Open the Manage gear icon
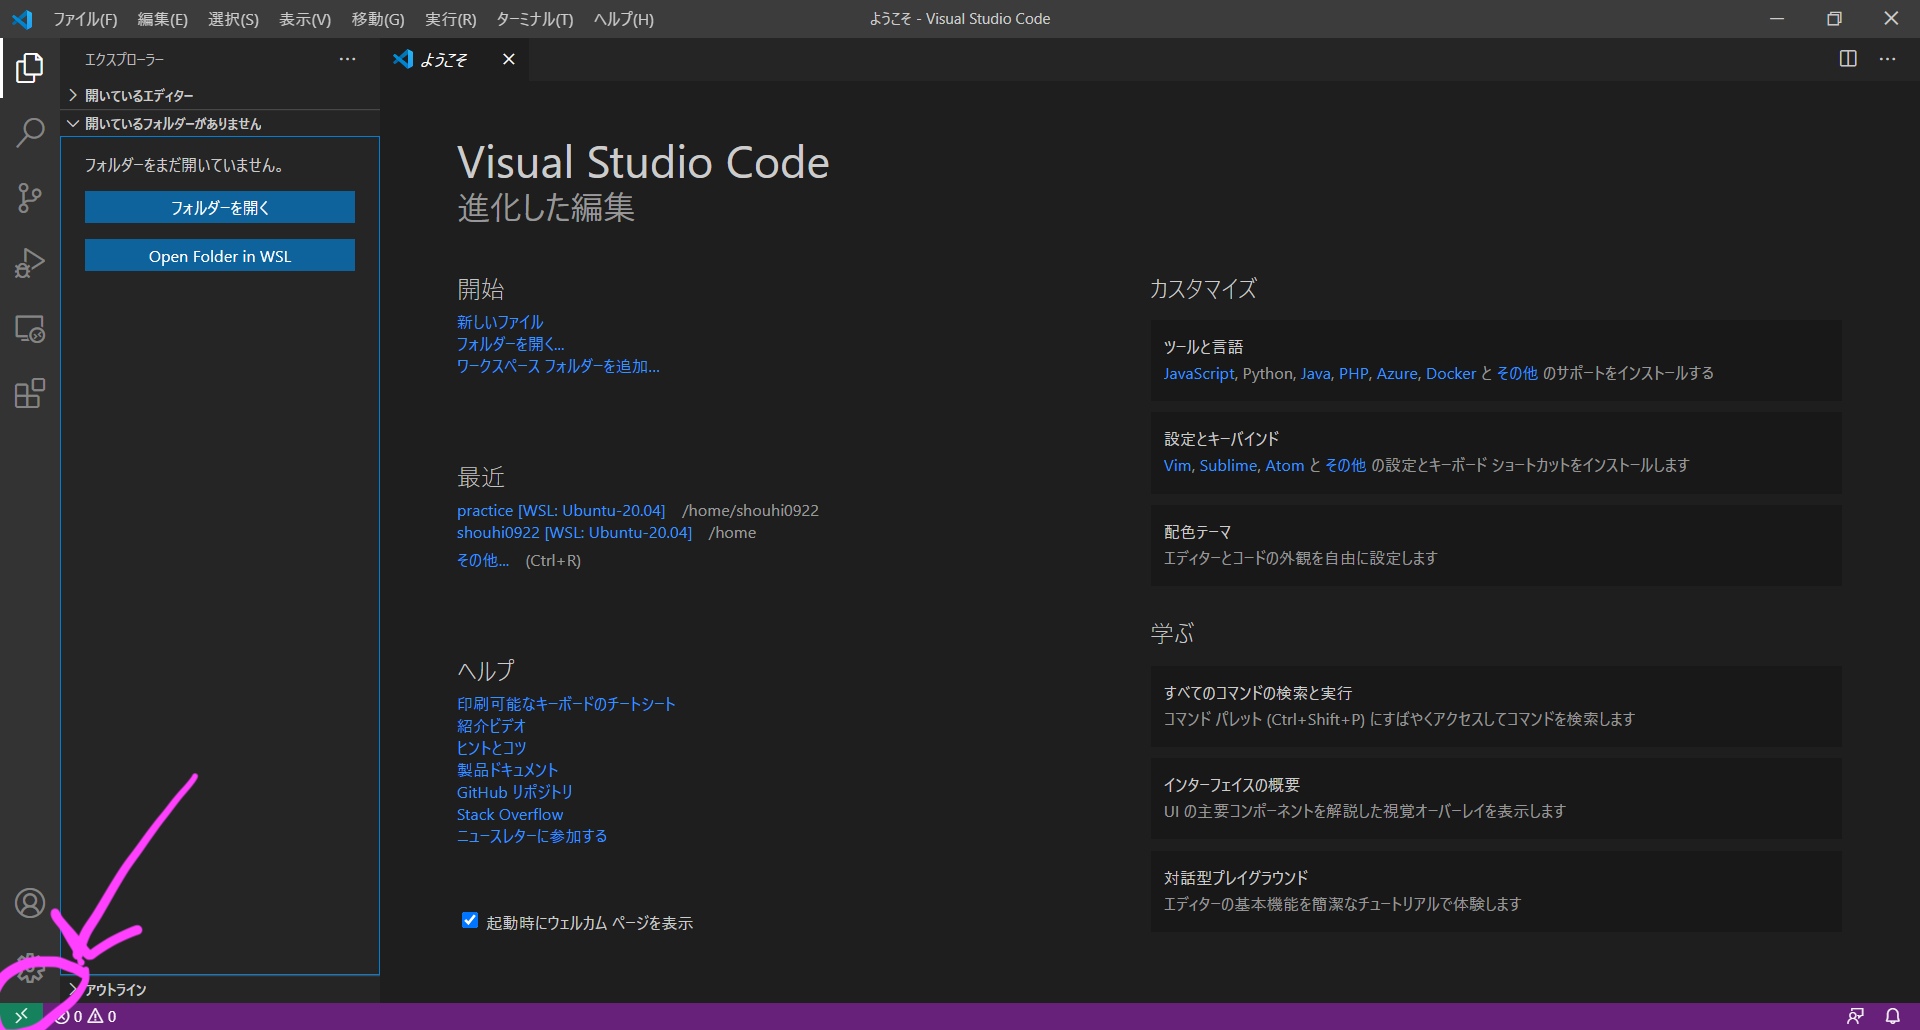This screenshot has width=1920, height=1030. coord(30,968)
